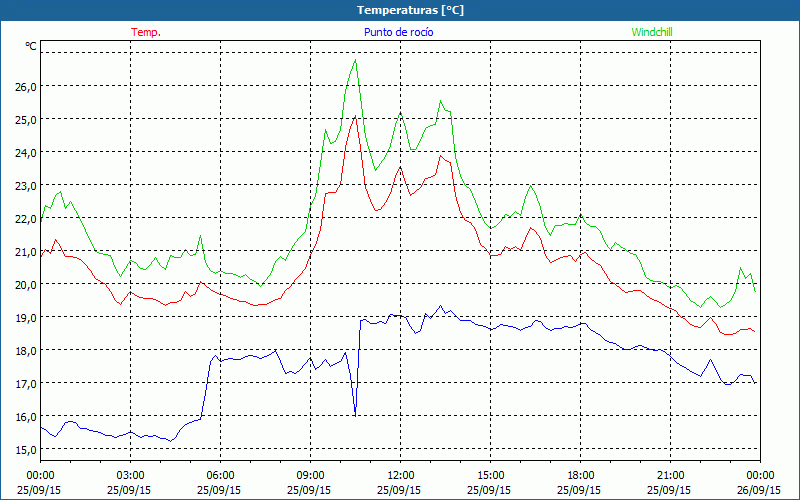Click the 22,0 y-axis value

click(26, 218)
